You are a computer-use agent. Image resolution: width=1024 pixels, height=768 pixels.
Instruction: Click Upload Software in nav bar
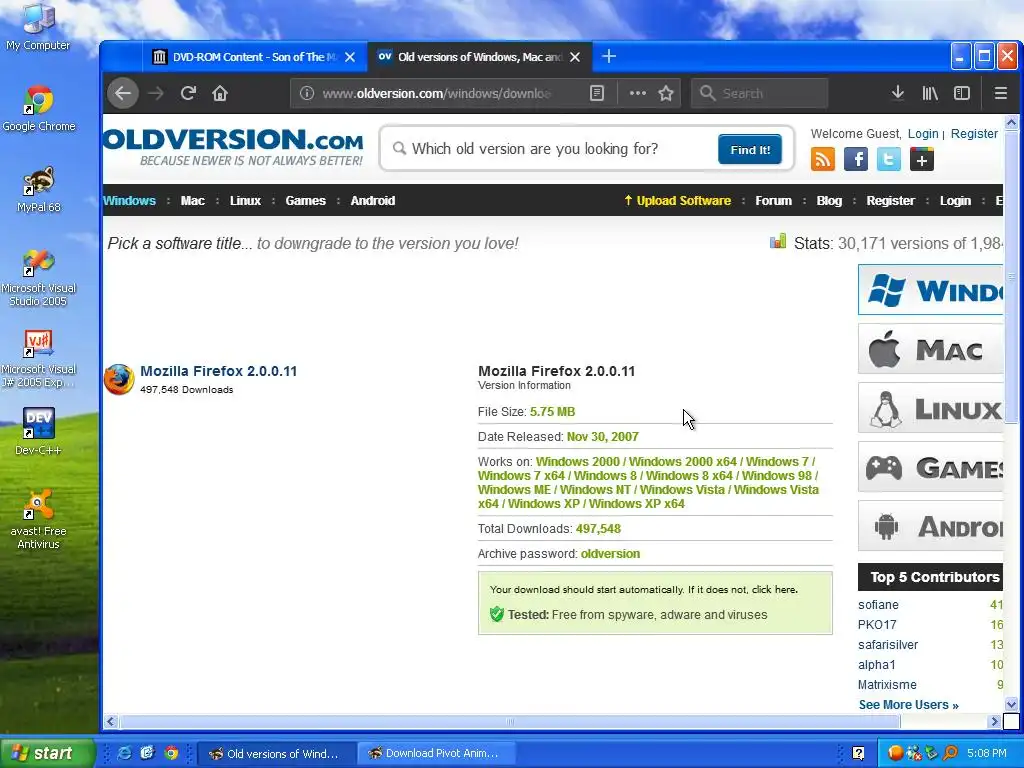point(677,200)
